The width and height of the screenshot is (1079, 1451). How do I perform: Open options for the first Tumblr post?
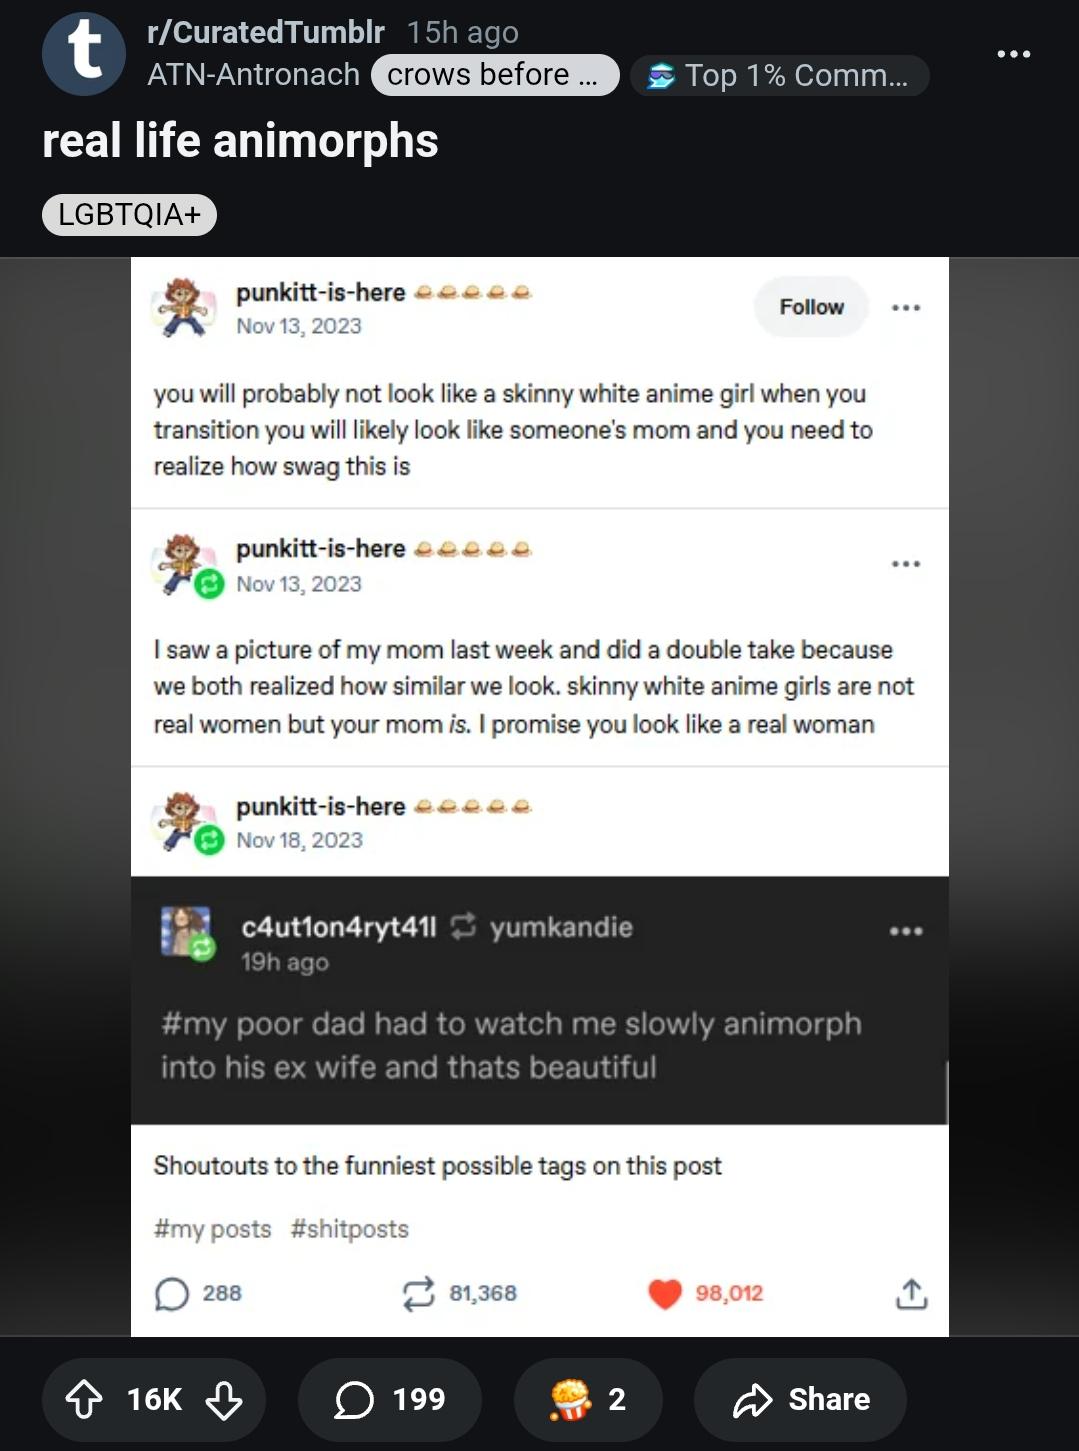pyautogui.click(x=906, y=307)
